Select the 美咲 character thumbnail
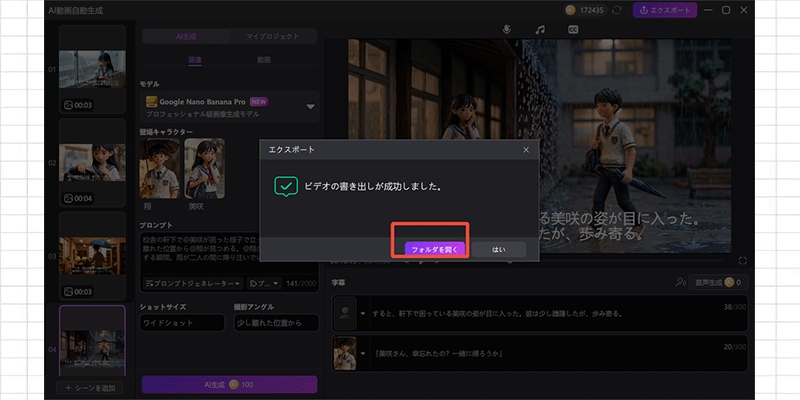This screenshot has height=400, width=800. click(x=204, y=168)
